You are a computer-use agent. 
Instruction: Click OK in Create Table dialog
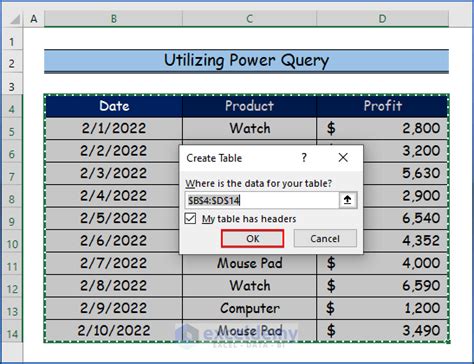coord(252,239)
